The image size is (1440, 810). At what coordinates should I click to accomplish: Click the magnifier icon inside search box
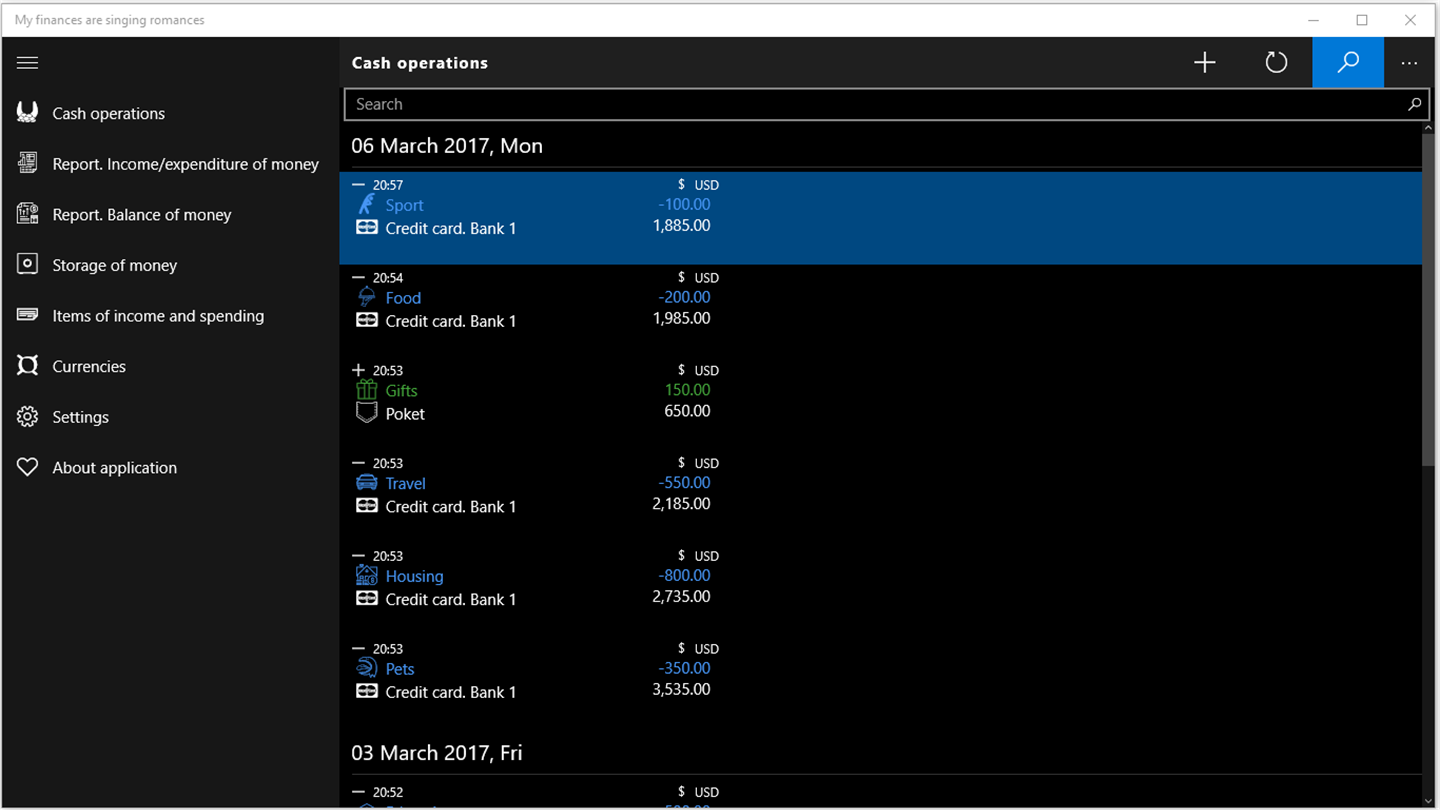(x=1414, y=104)
